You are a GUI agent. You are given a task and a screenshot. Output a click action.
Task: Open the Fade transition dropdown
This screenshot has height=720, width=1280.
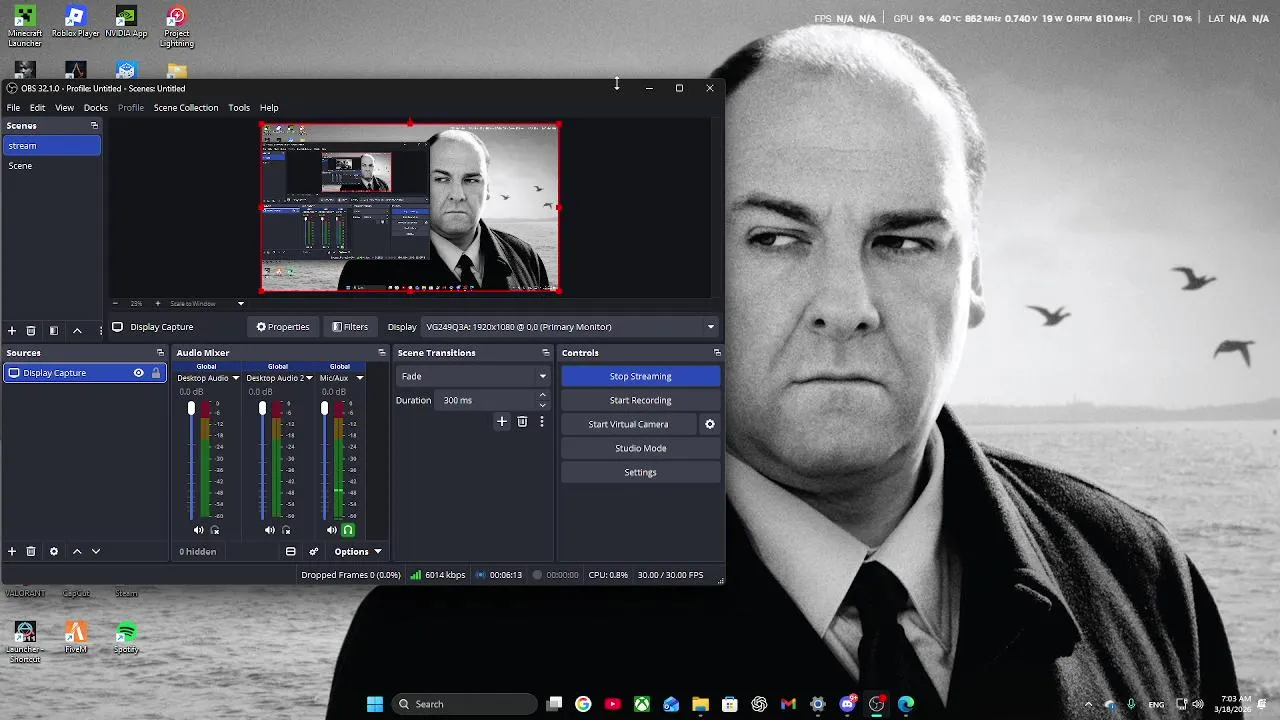(473, 376)
